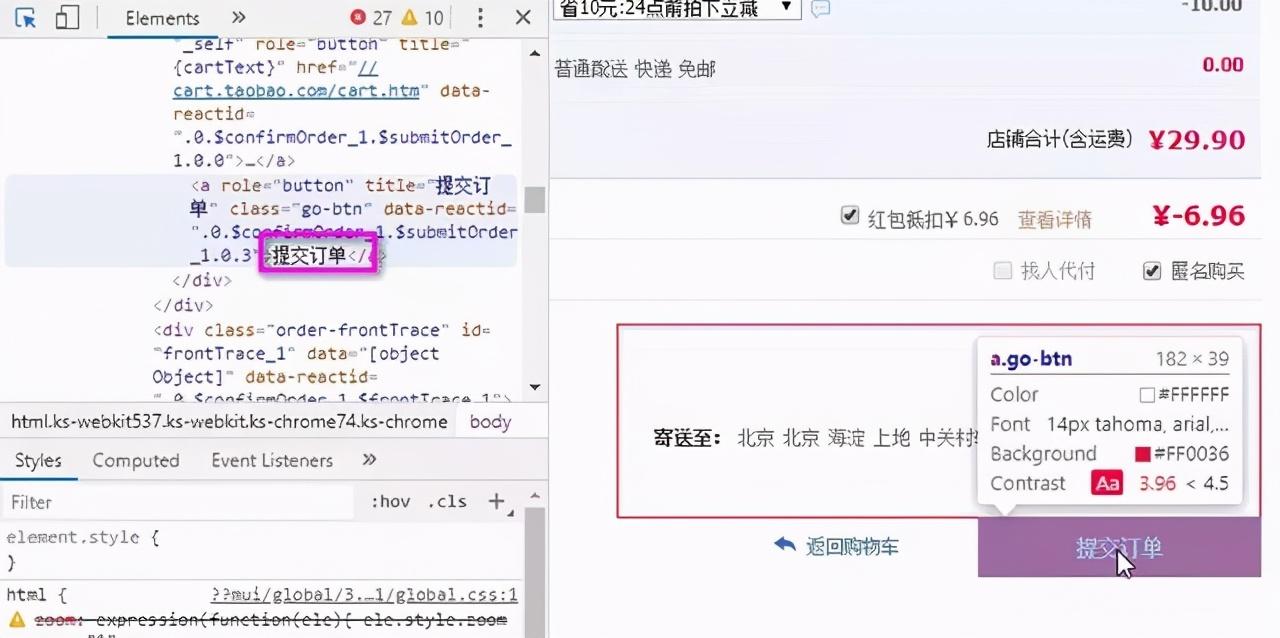
Task: Enable the 找人代付 checkbox
Action: pos(1003,270)
